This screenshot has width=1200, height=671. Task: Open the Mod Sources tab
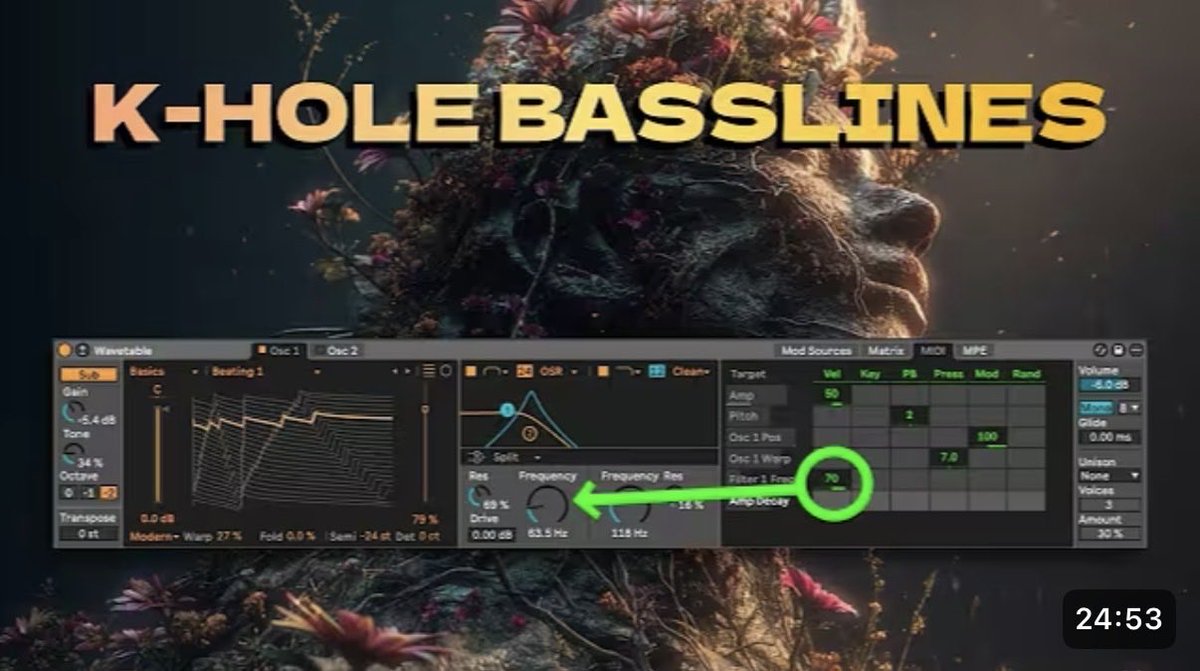pyautogui.click(x=816, y=351)
